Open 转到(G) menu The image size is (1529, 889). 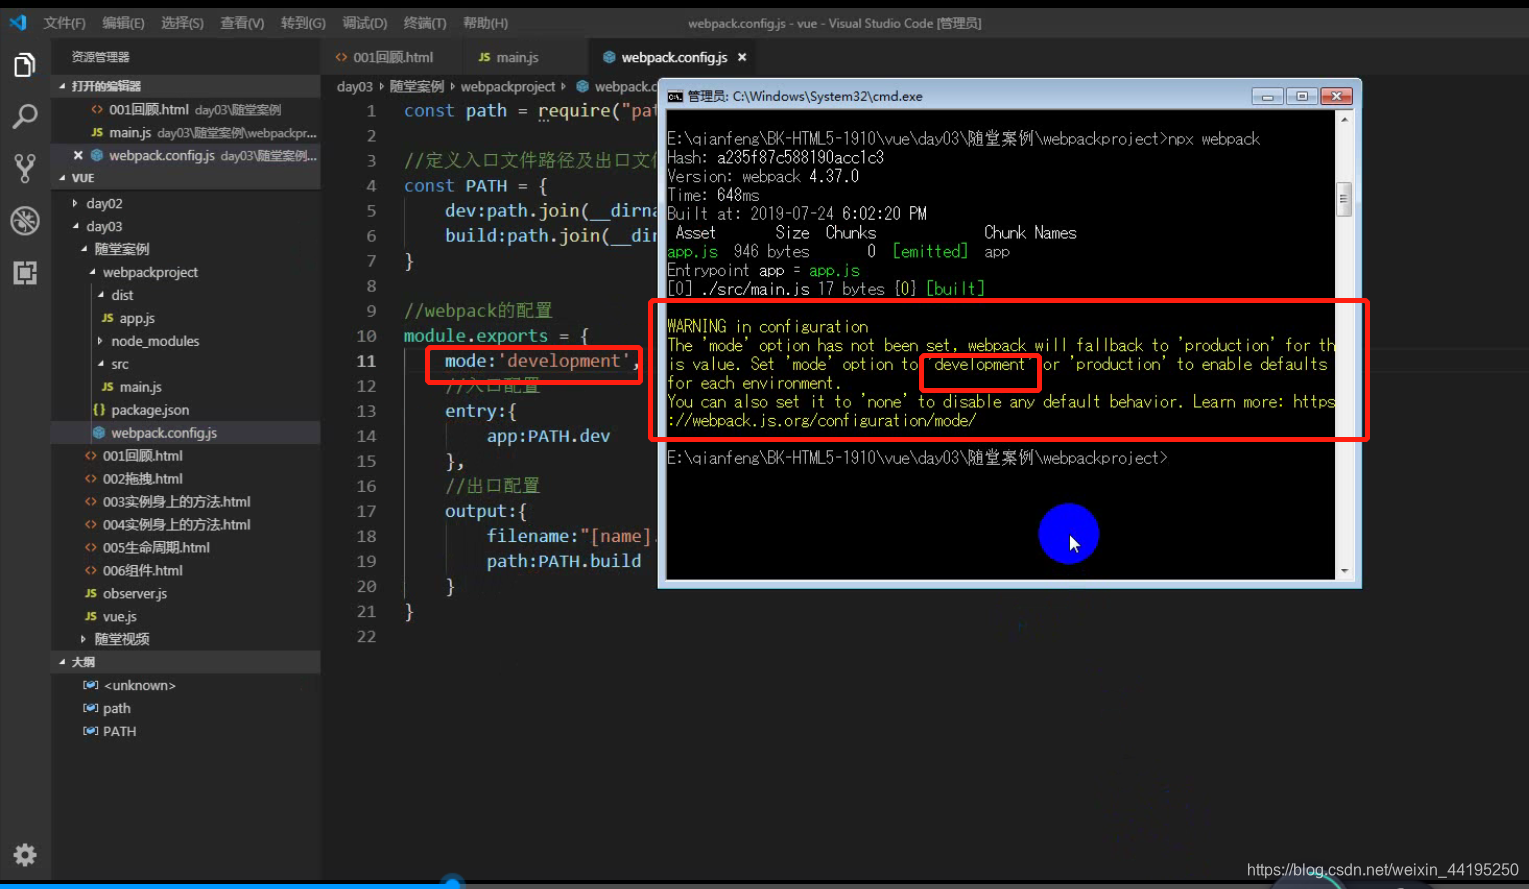click(x=303, y=23)
